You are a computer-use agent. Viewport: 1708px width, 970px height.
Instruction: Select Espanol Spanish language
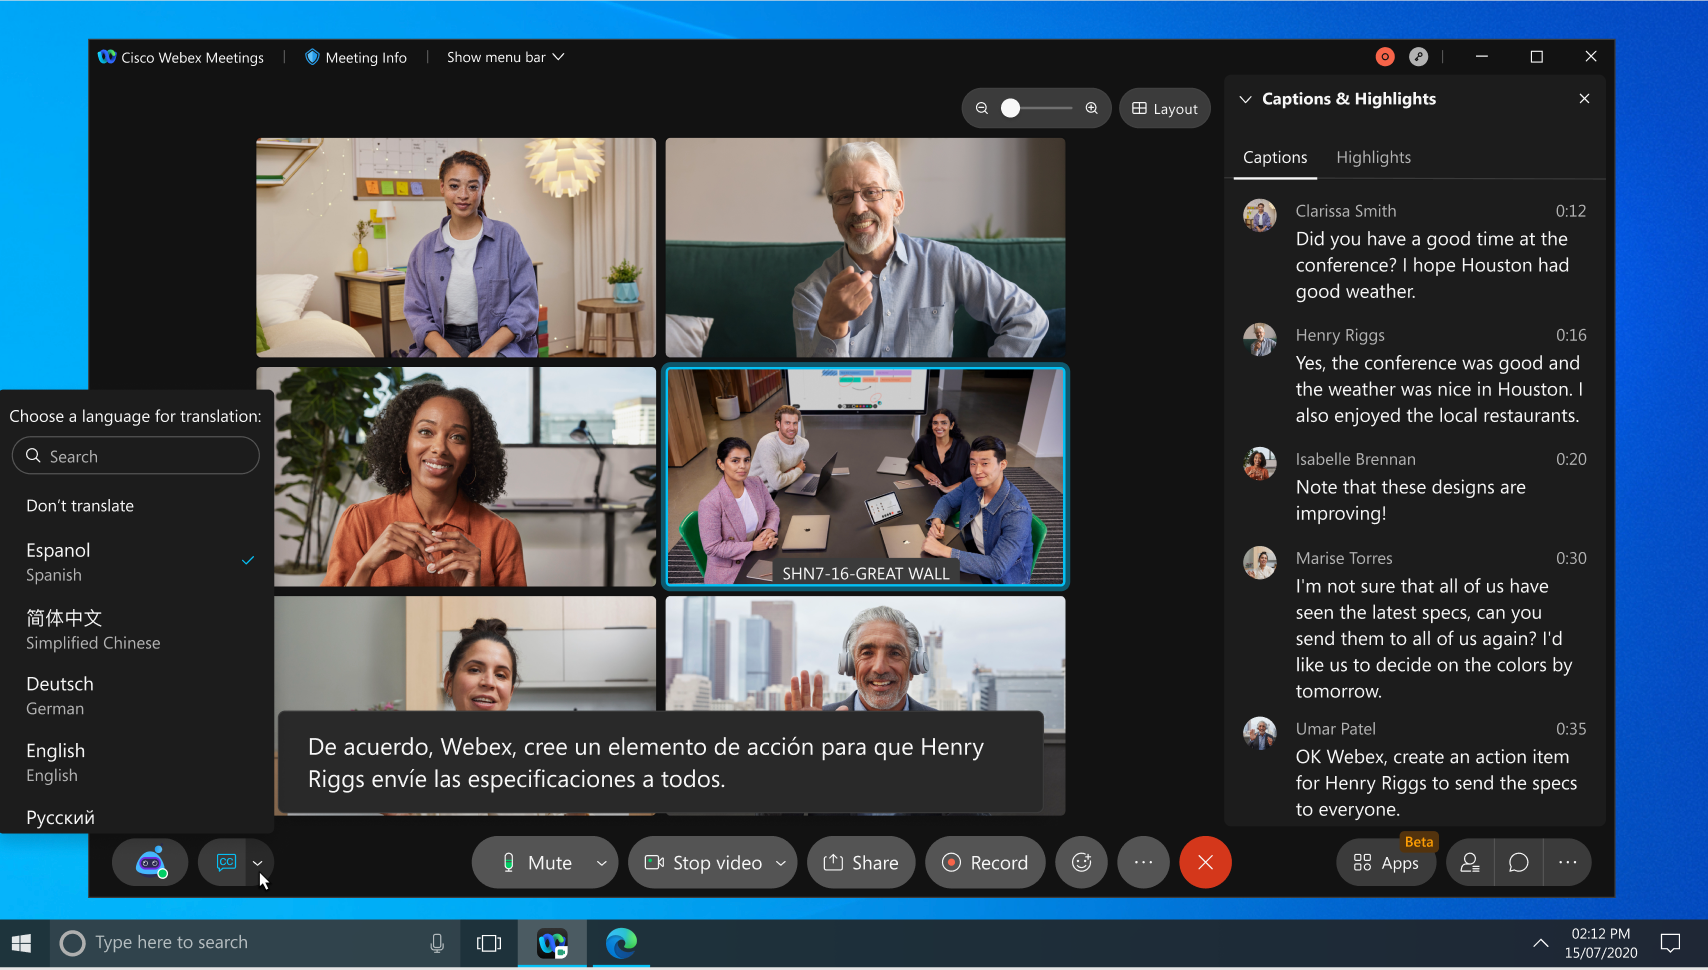pyautogui.click(x=136, y=562)
